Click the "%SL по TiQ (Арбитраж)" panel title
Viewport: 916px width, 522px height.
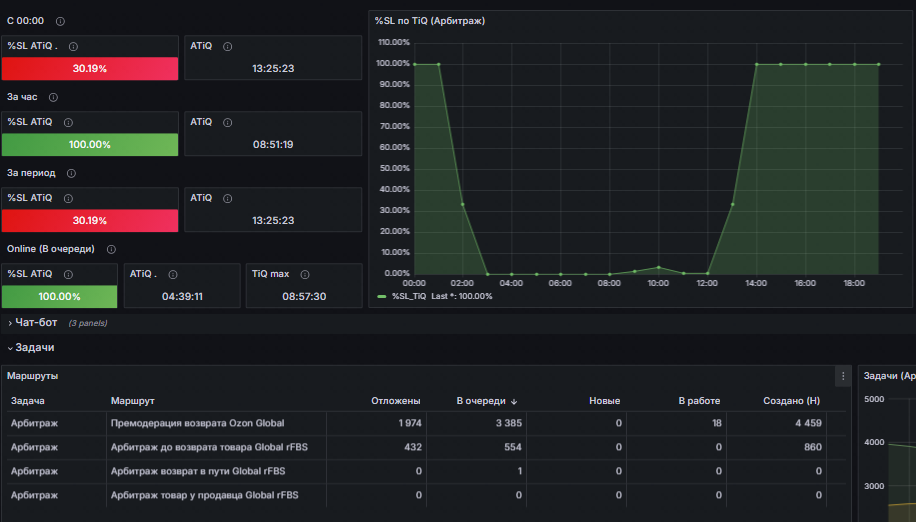point(430,20)
